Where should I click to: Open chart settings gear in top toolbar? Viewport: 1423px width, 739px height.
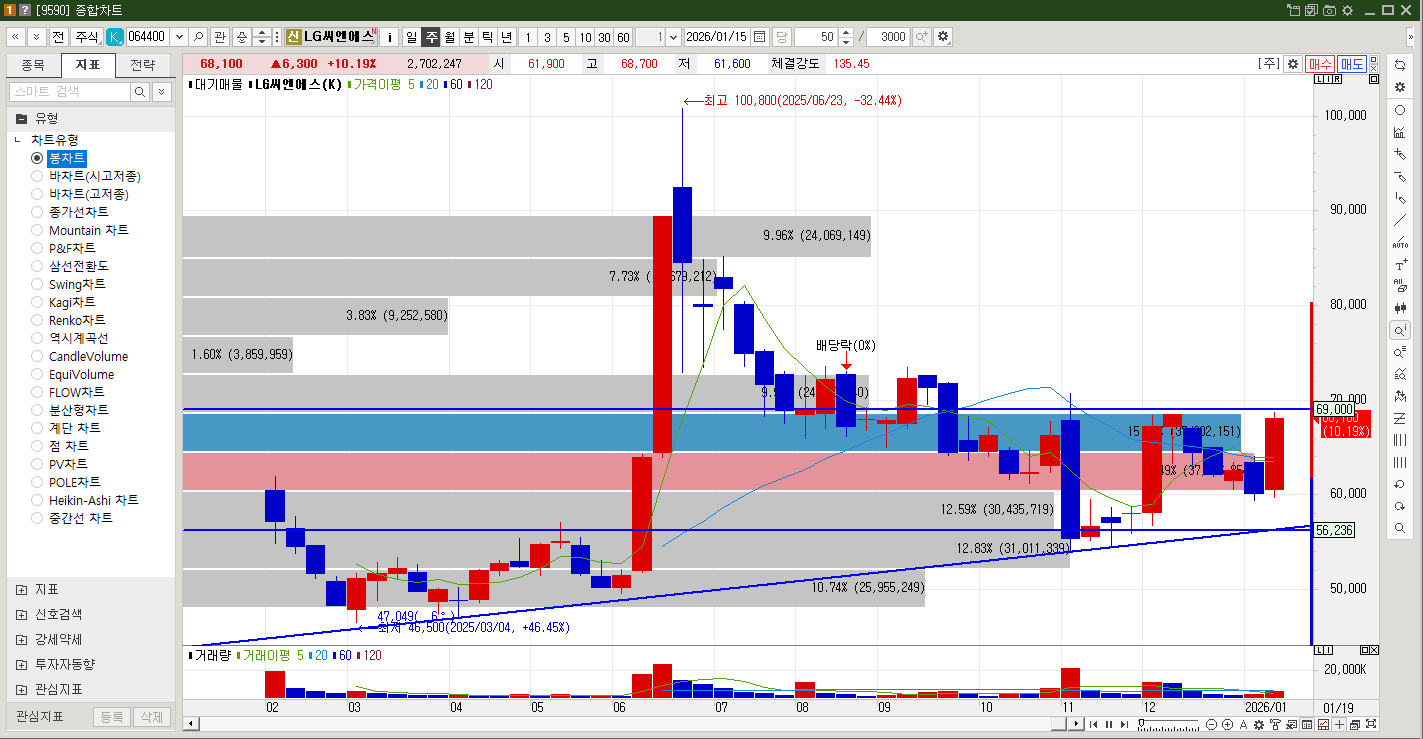tap(942, 37)
